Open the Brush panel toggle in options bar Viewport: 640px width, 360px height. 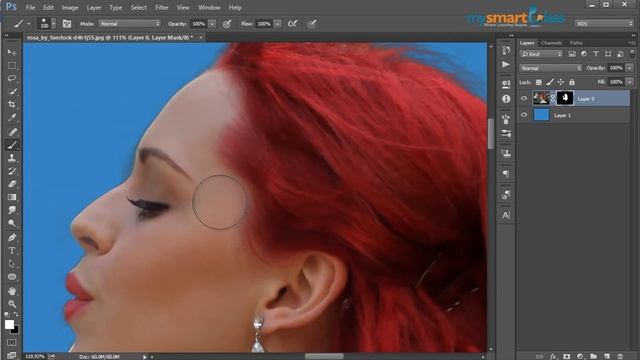pos(67,24)
